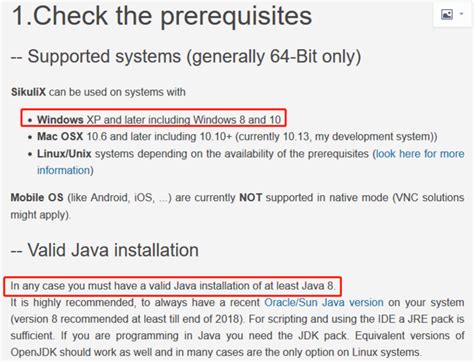Click the '1.Check the prerequisites' heading
Image resolution: width=474 pixels, height=362 pixels.
tap(162, 16)
